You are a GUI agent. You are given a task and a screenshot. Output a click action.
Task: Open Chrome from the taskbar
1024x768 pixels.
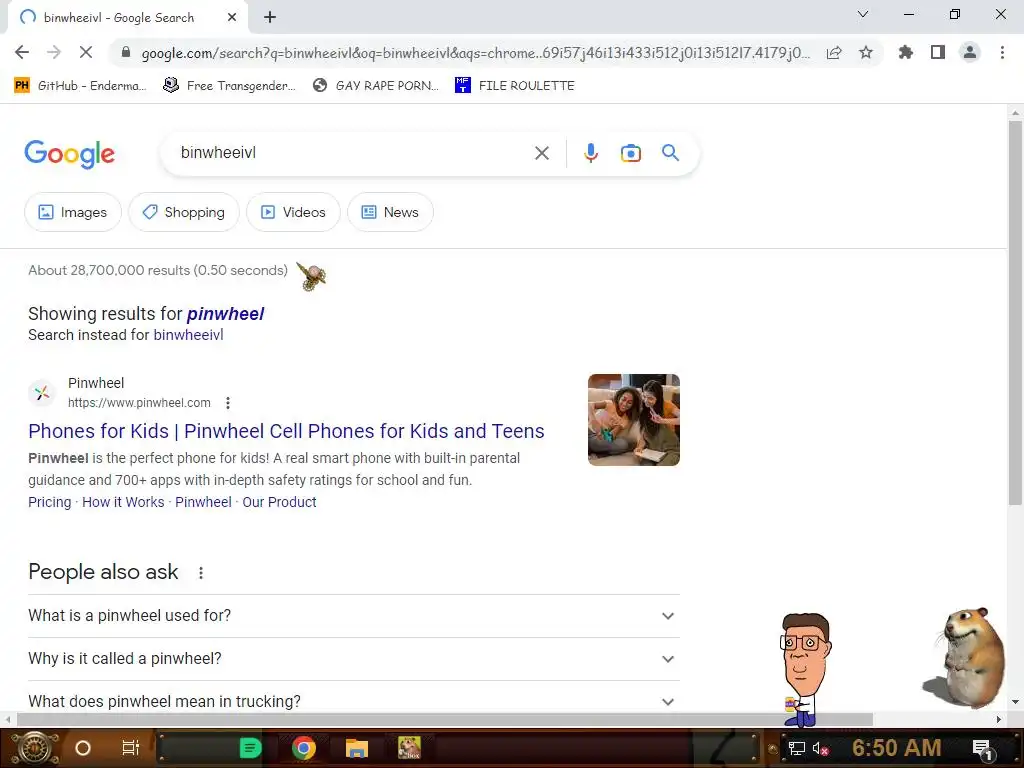[x=304, y=748]
